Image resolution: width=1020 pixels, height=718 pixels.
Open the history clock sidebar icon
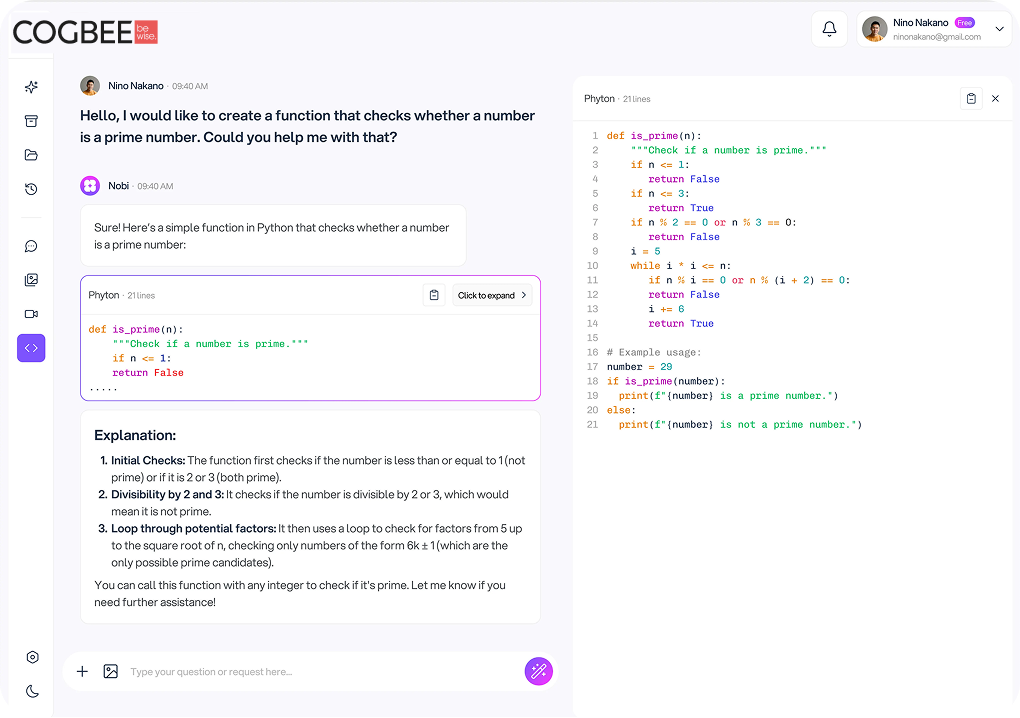click(31, 189)
